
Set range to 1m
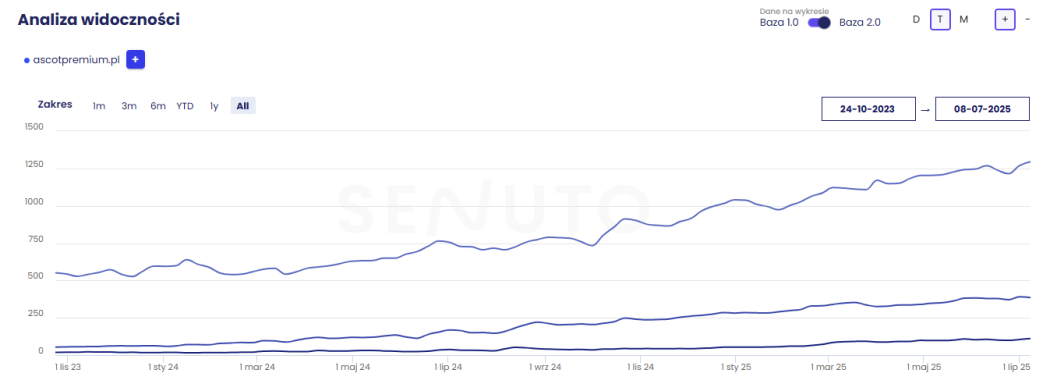point(99,106)
